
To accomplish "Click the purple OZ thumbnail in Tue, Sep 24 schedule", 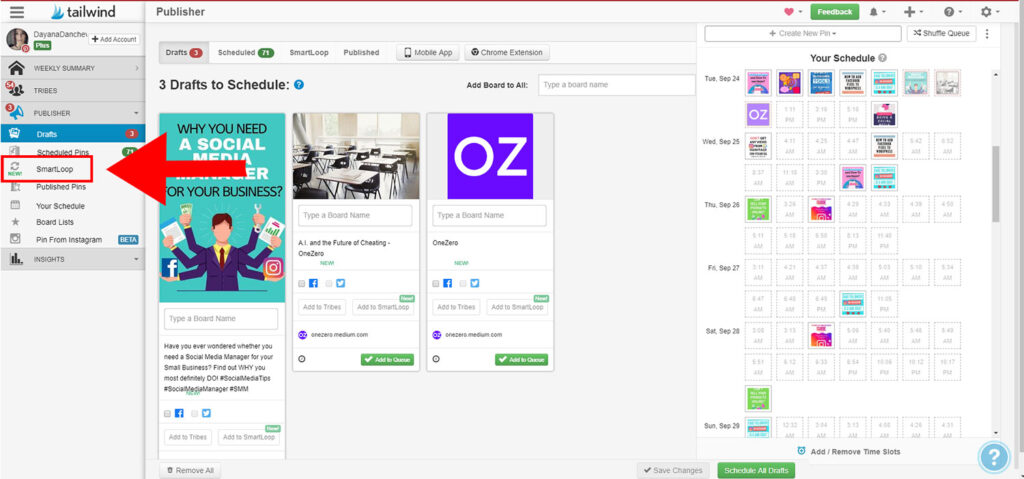I will pos(758,114).
